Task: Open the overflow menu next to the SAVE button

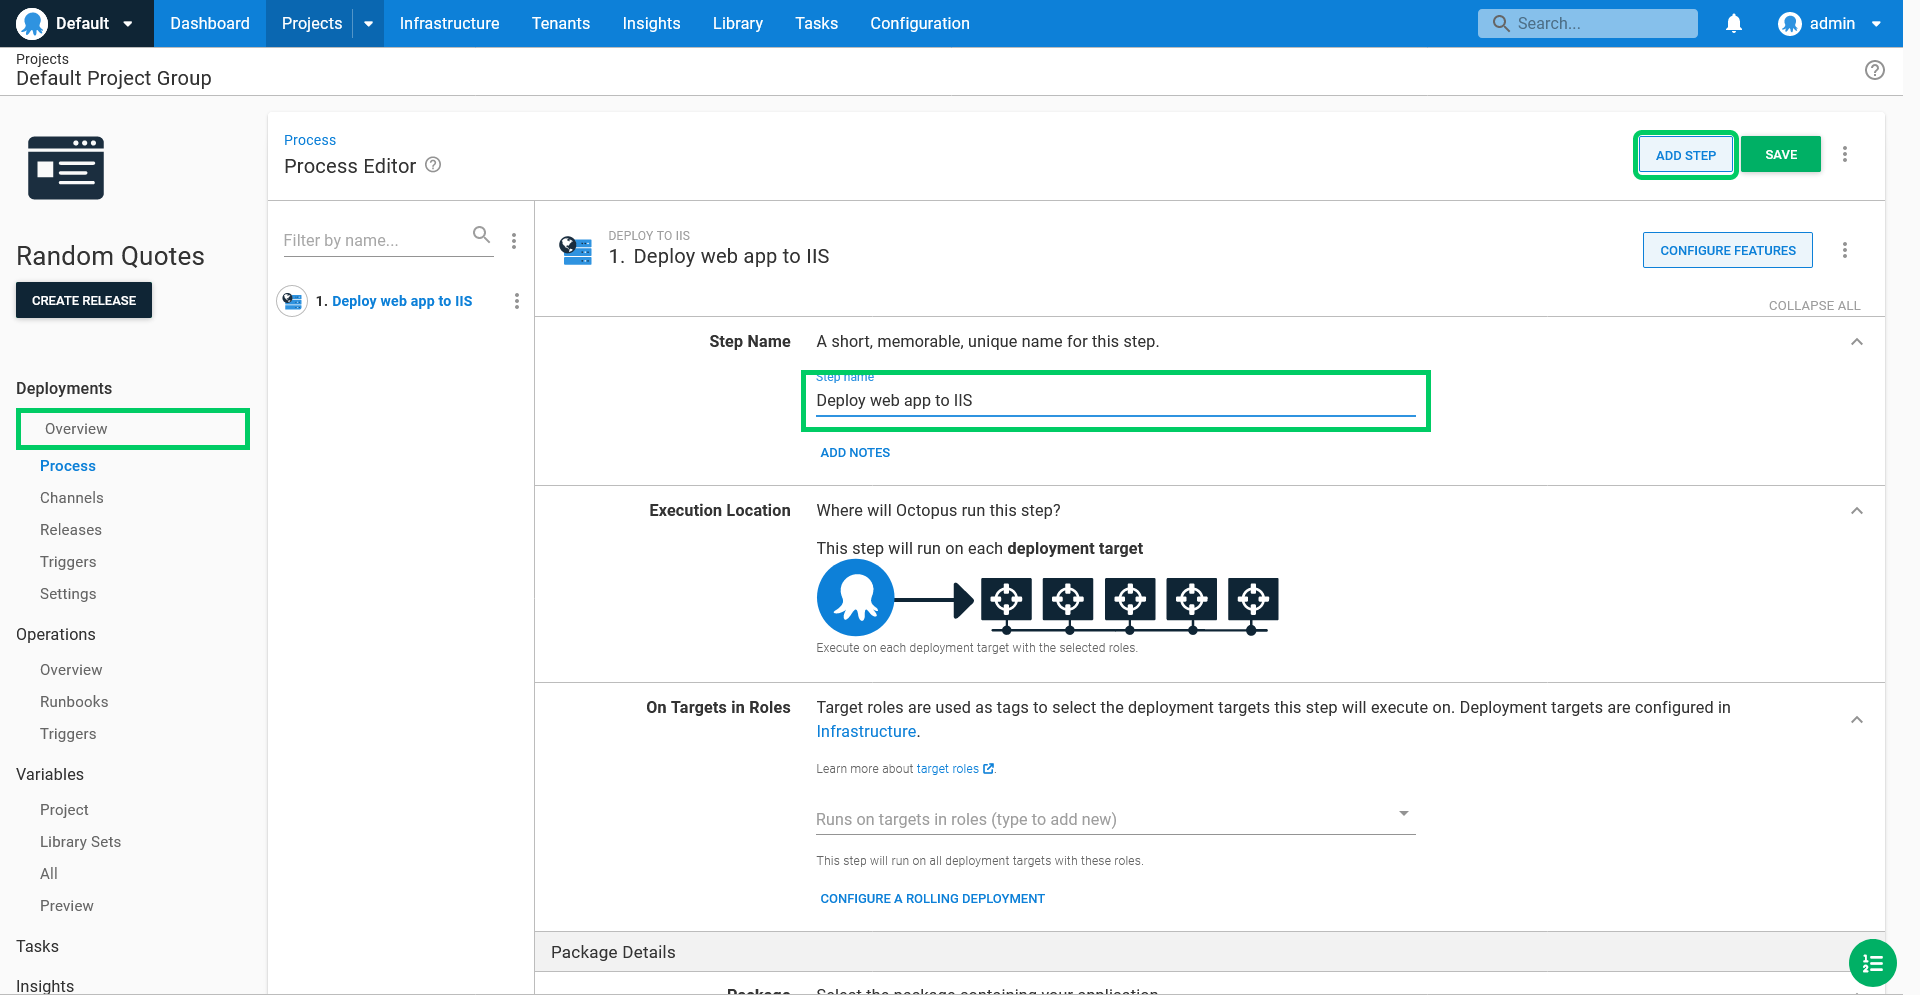Action: (x=1845, y=154)
